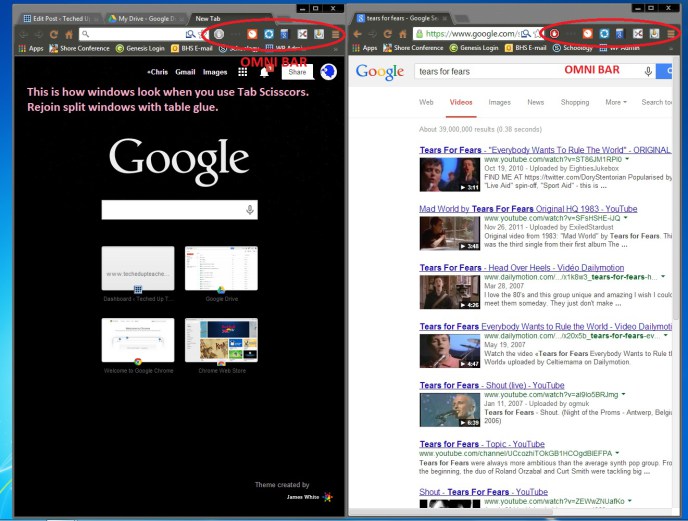
Task: Go back in the right Chrome window
Action: 357,34
